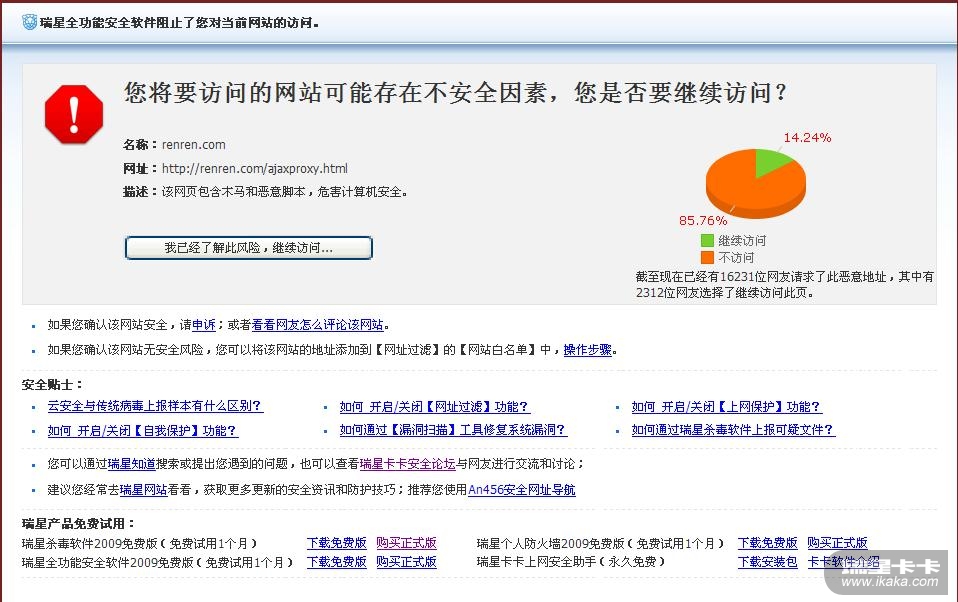The image size is (958, 602).
Task: Click the '瑞星全功能安全软件阻止了您对当前网站的访问' title
Action: point(179,23)
